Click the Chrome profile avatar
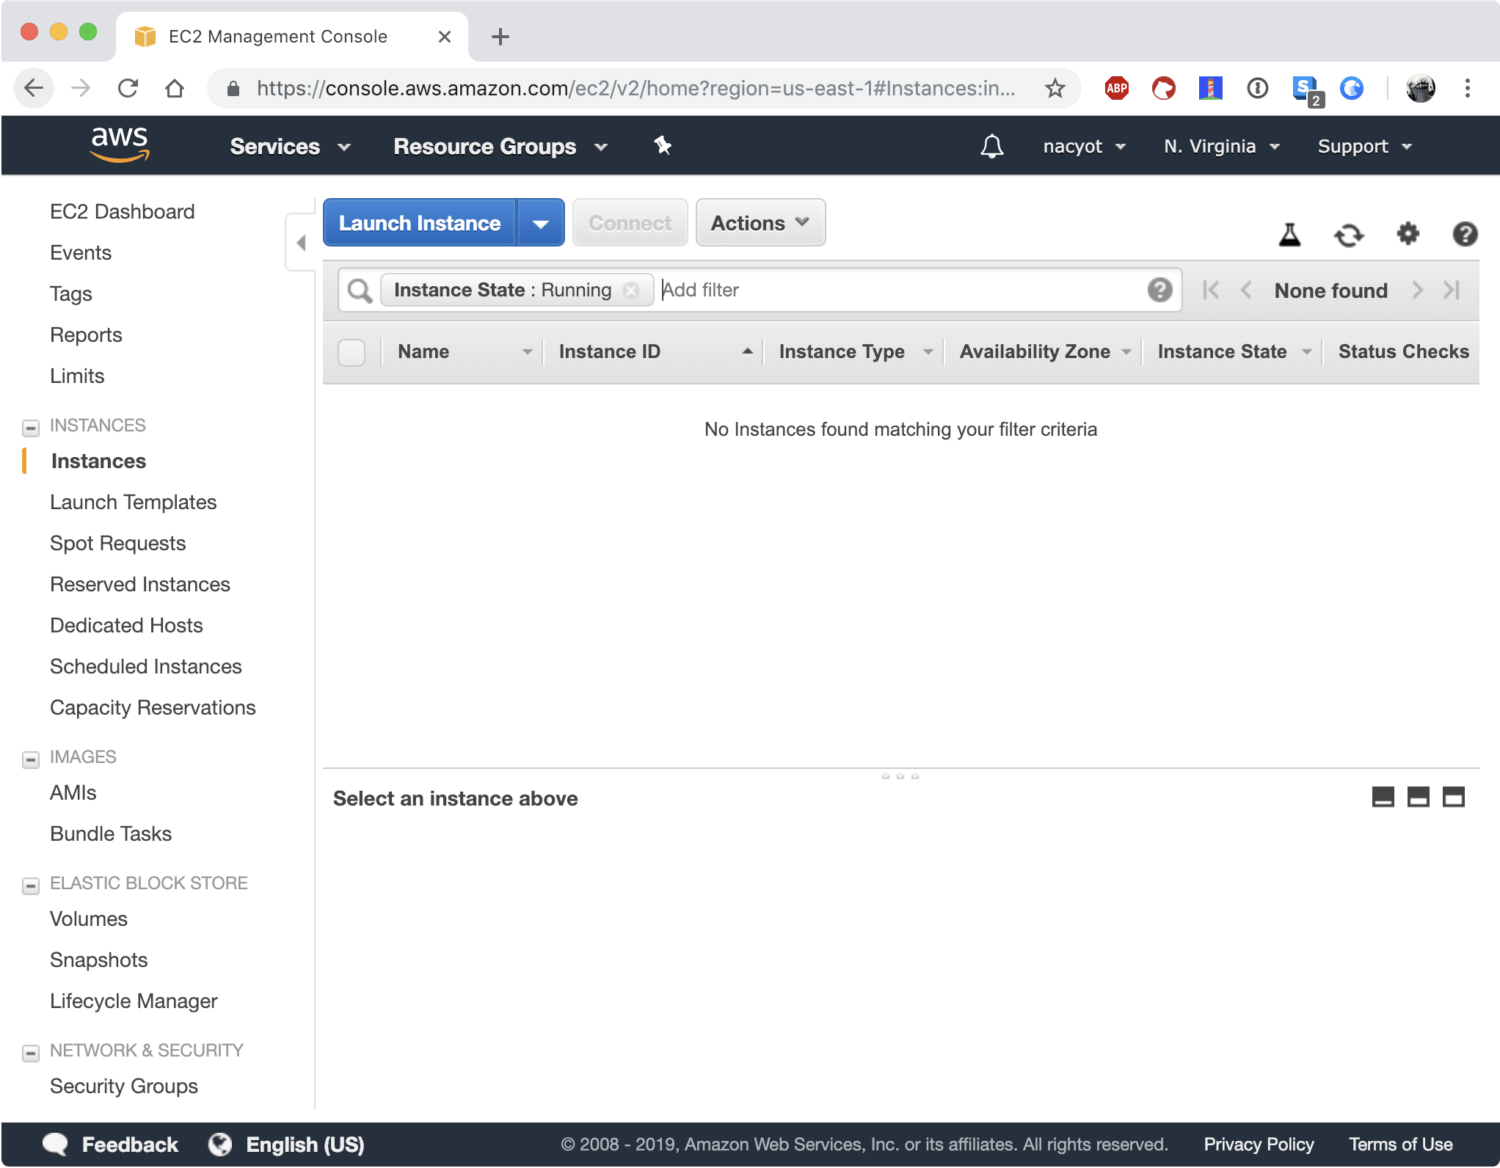The image size is (1500, 1168). (x=1420, y=88)
